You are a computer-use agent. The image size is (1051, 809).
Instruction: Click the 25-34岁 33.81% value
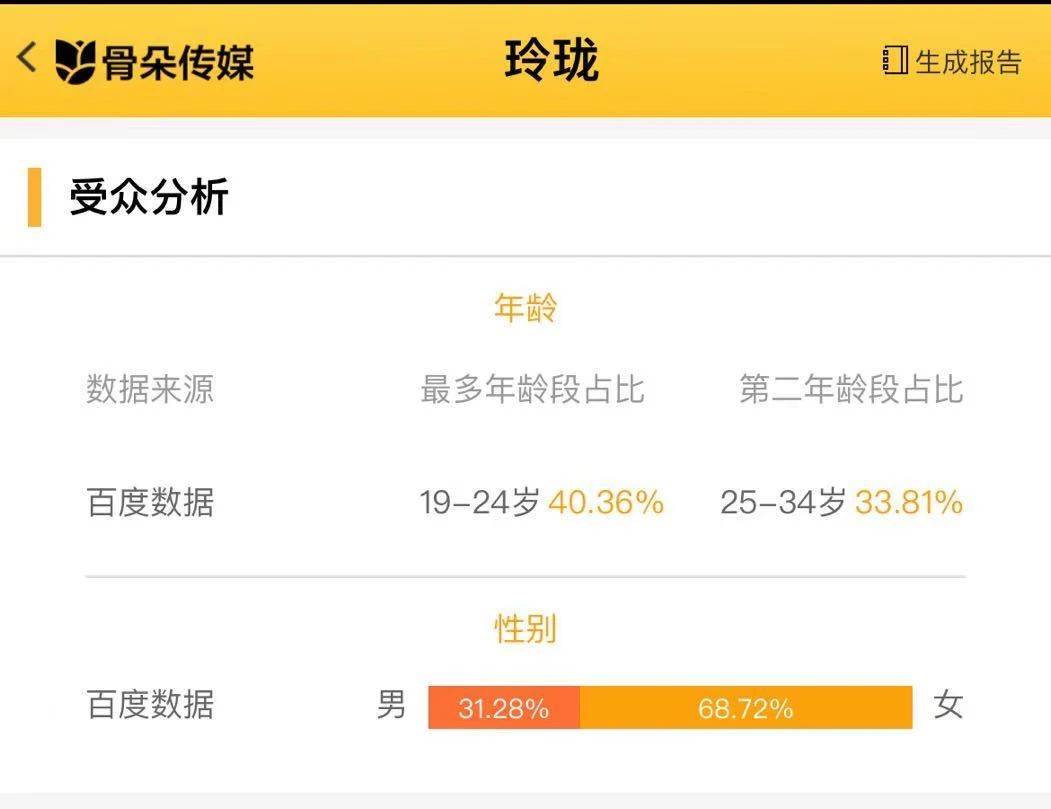click(841, 502)
